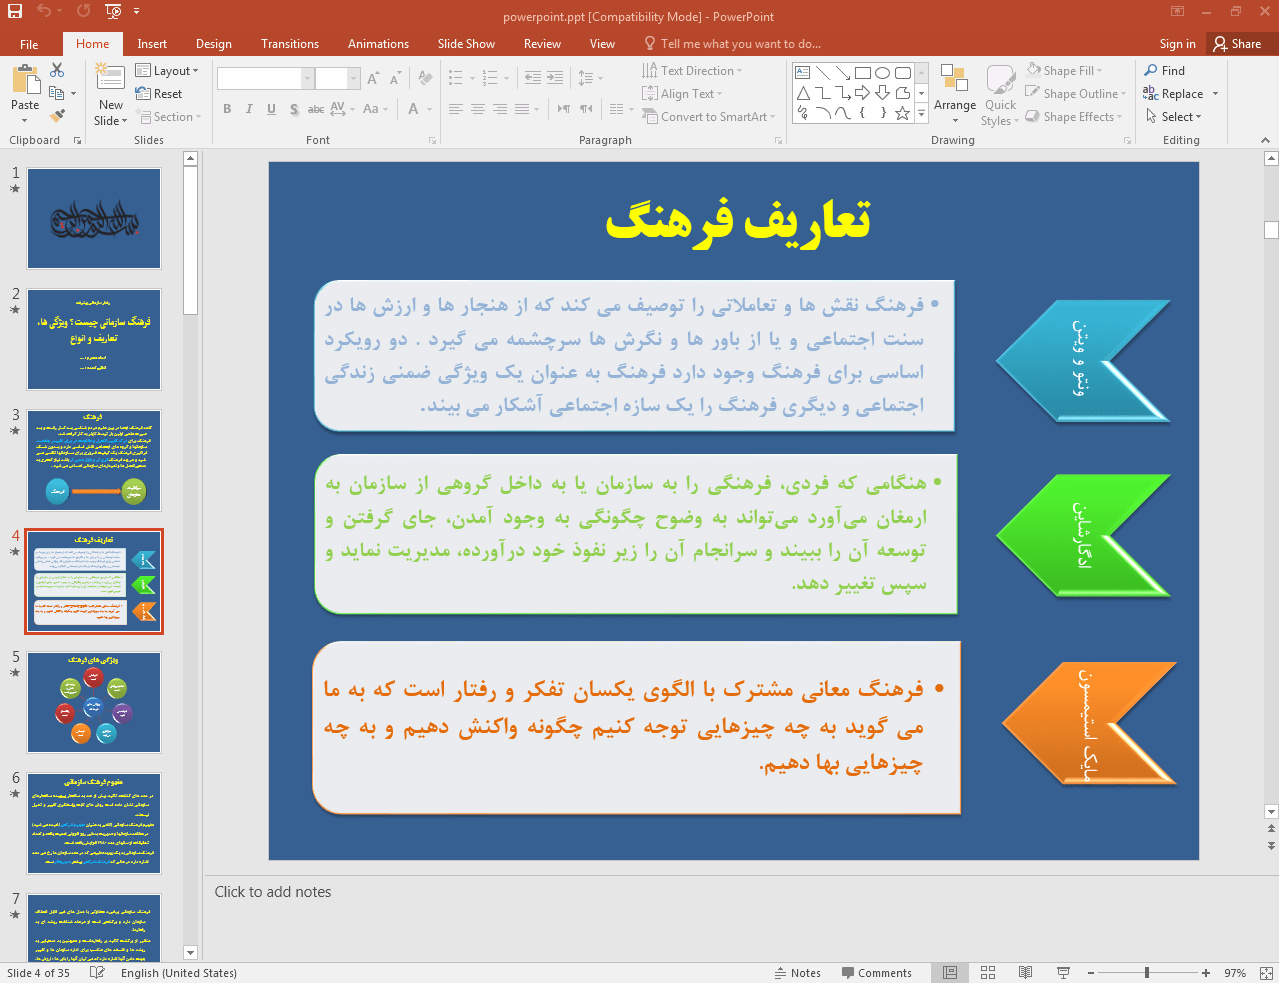Click the New Slide icon
This screenshot has height=983, width=1279.
pos(110,78)
